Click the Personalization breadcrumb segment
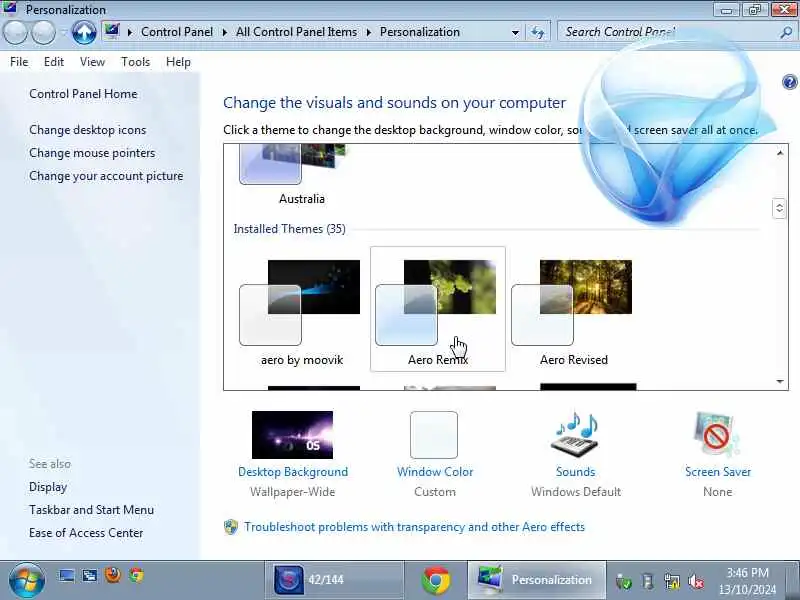800x600 pixels. (420, 32)
